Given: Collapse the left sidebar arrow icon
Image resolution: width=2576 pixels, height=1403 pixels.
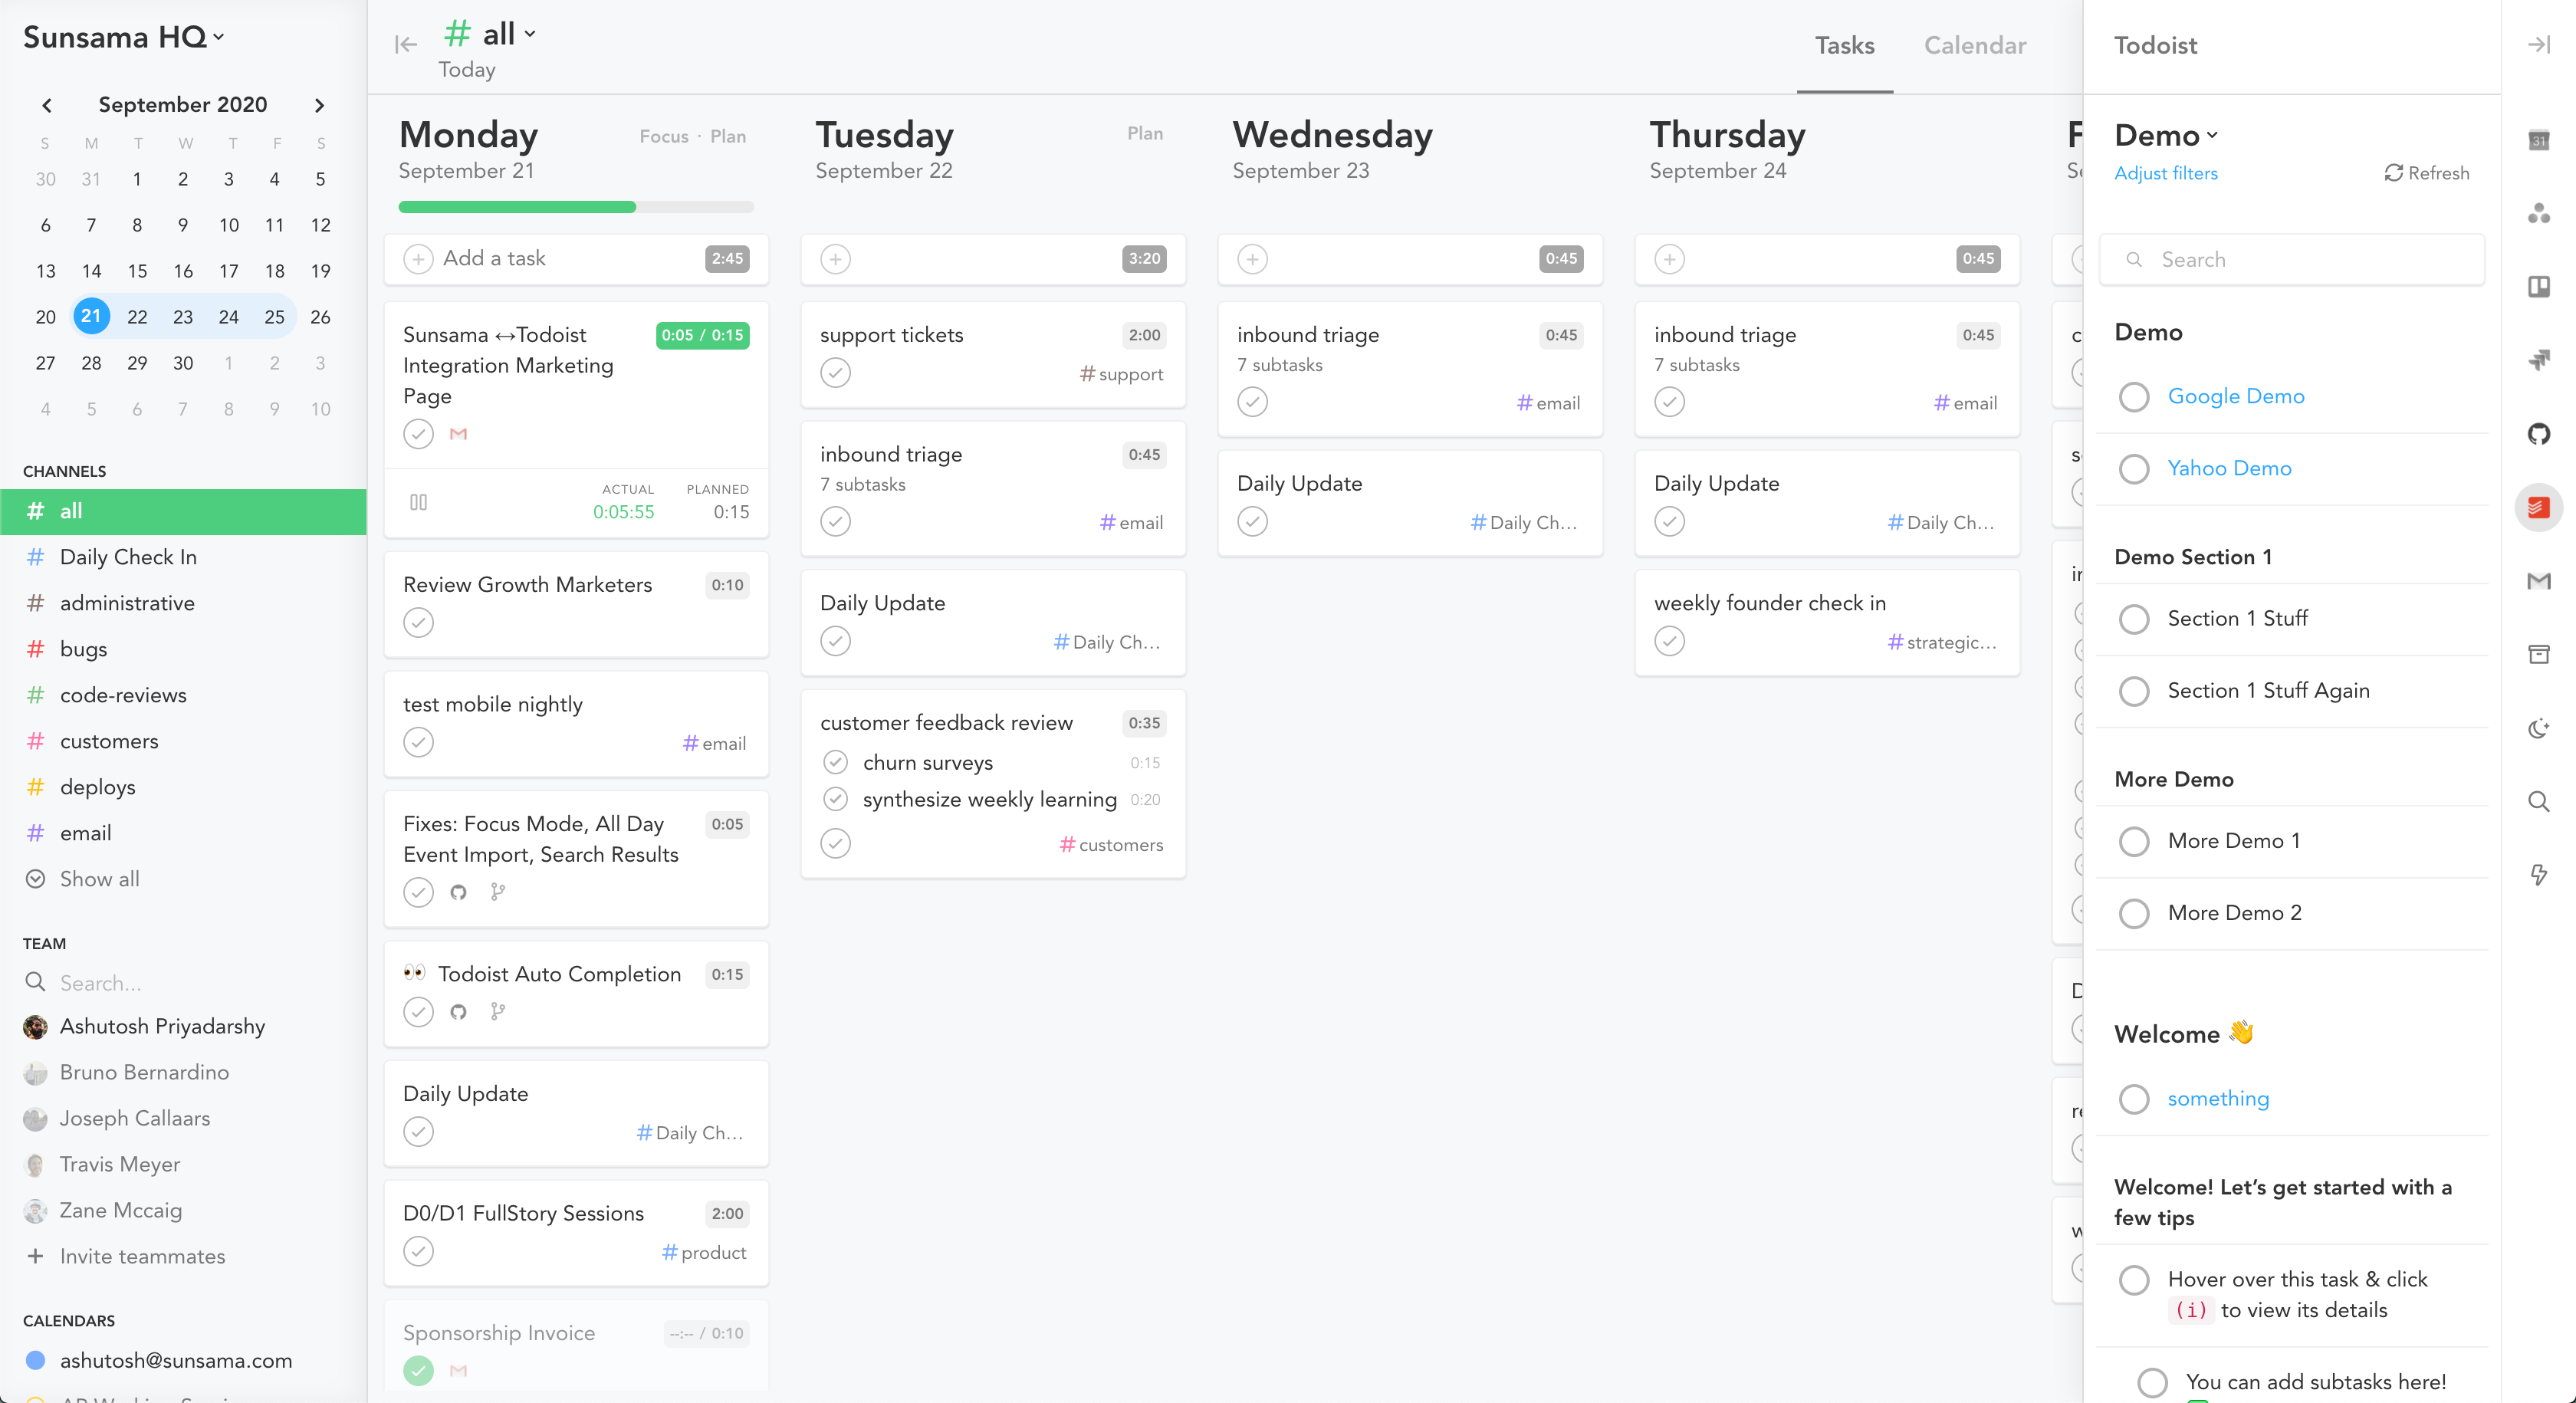Looking at the screenshot, I should pos(405,44).
